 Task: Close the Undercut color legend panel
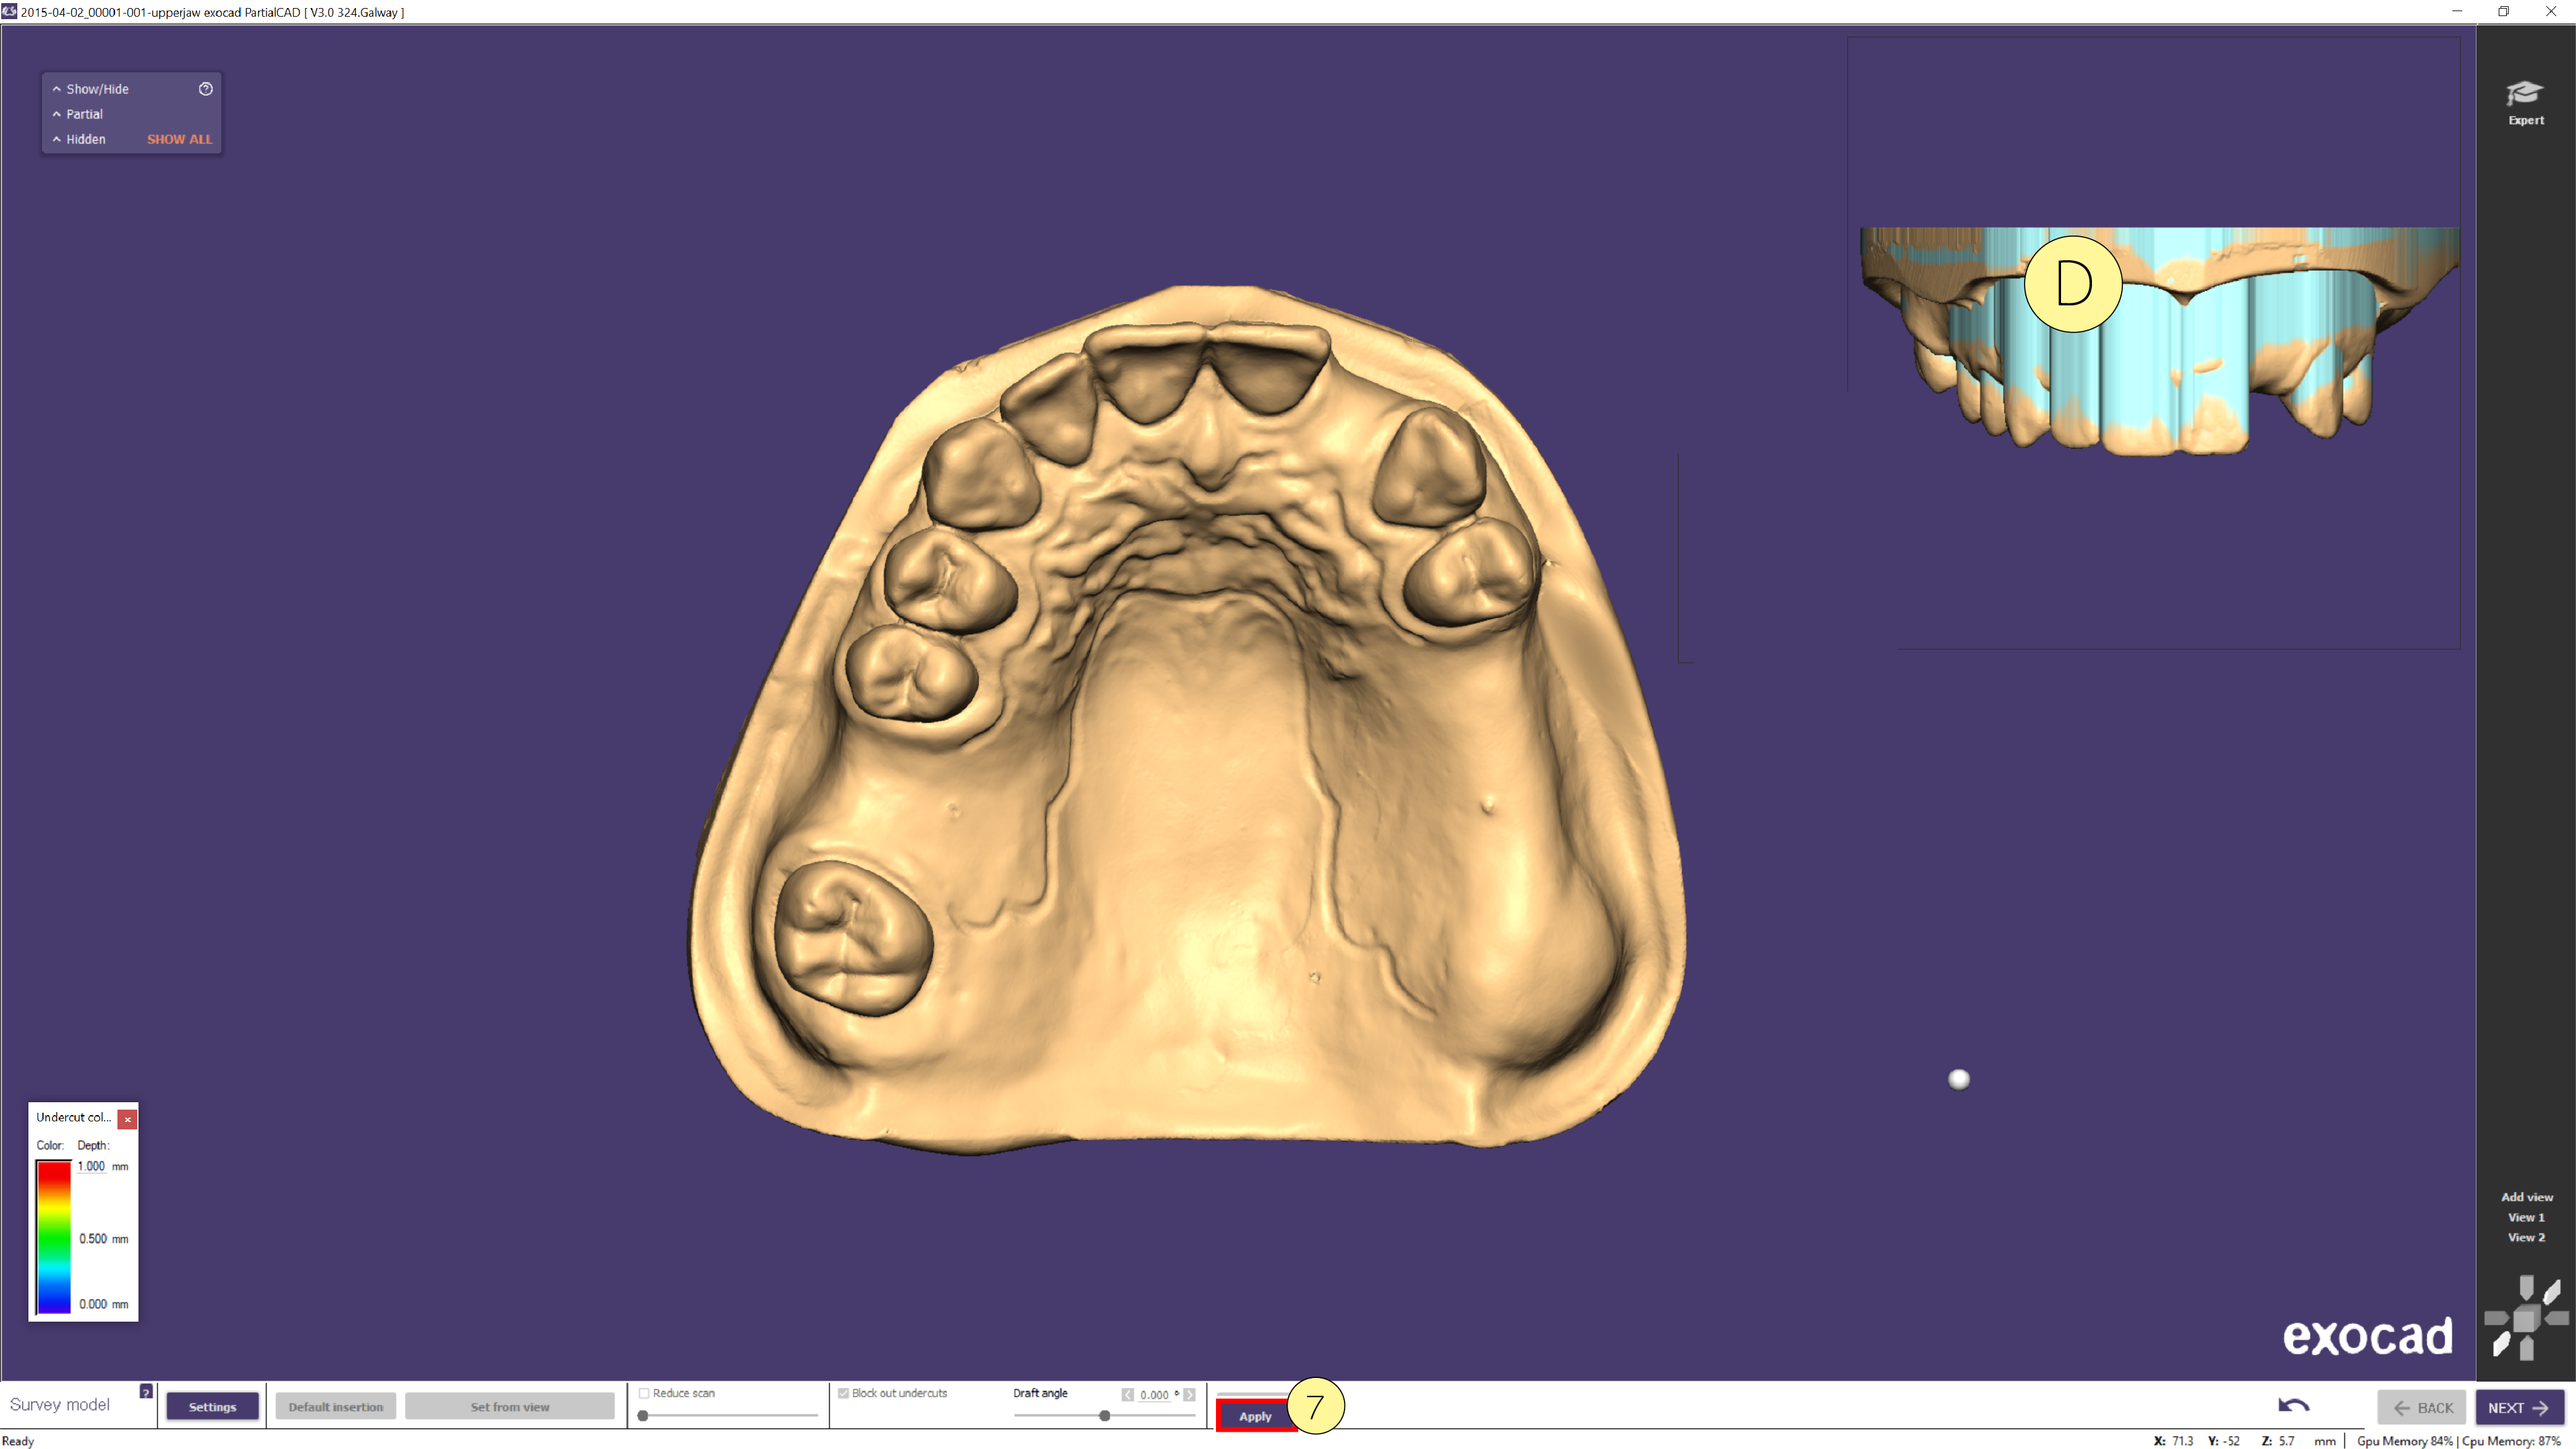[127, 1119]
